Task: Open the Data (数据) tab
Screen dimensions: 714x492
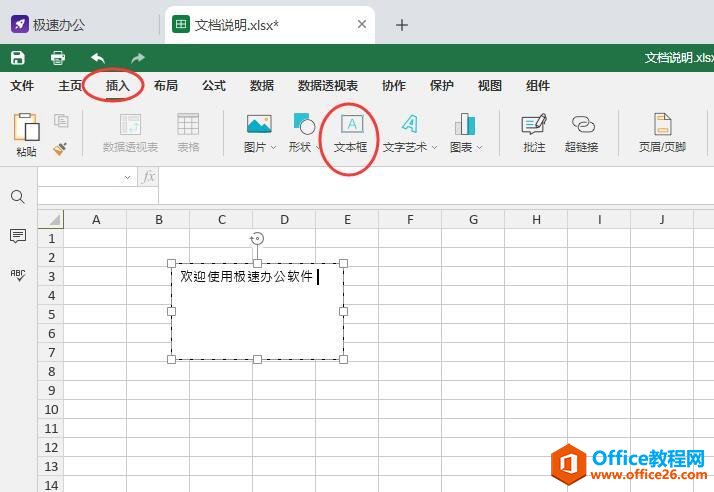Action: tap(262, 86)
